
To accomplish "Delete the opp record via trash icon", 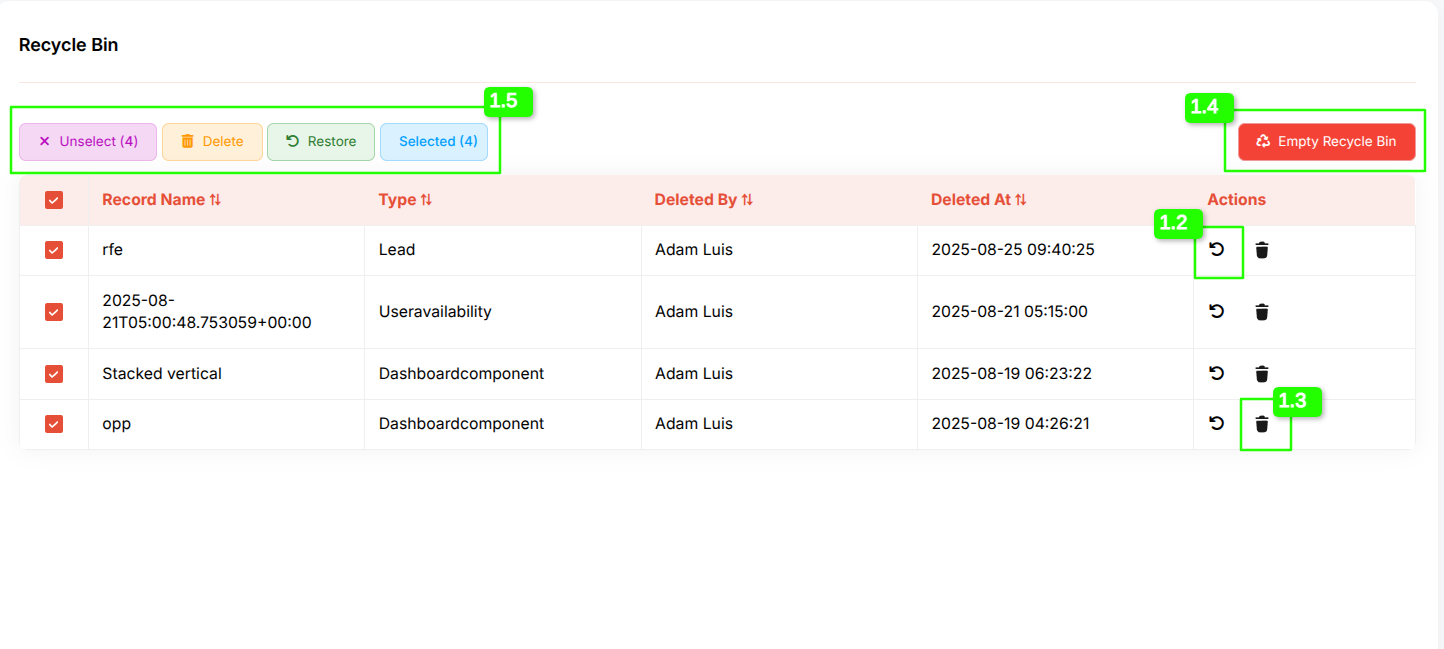I will (1262, 424).
